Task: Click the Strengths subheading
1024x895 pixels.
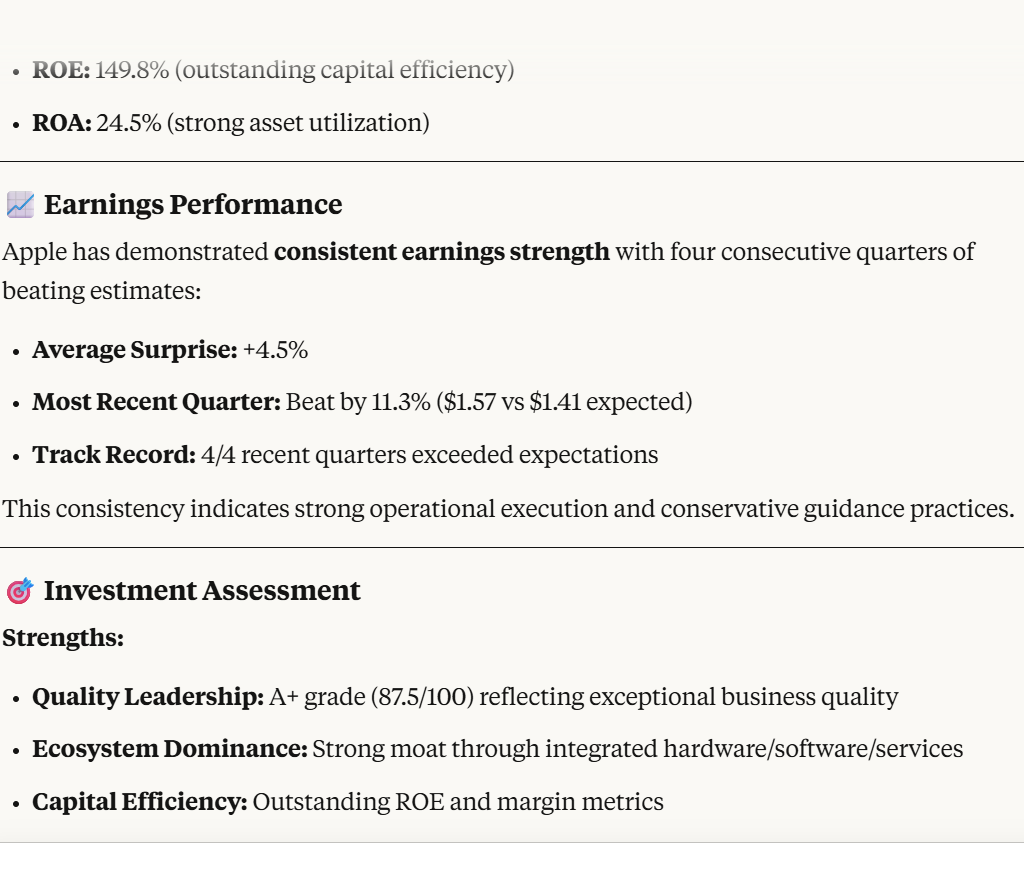Action: (63, 638)
